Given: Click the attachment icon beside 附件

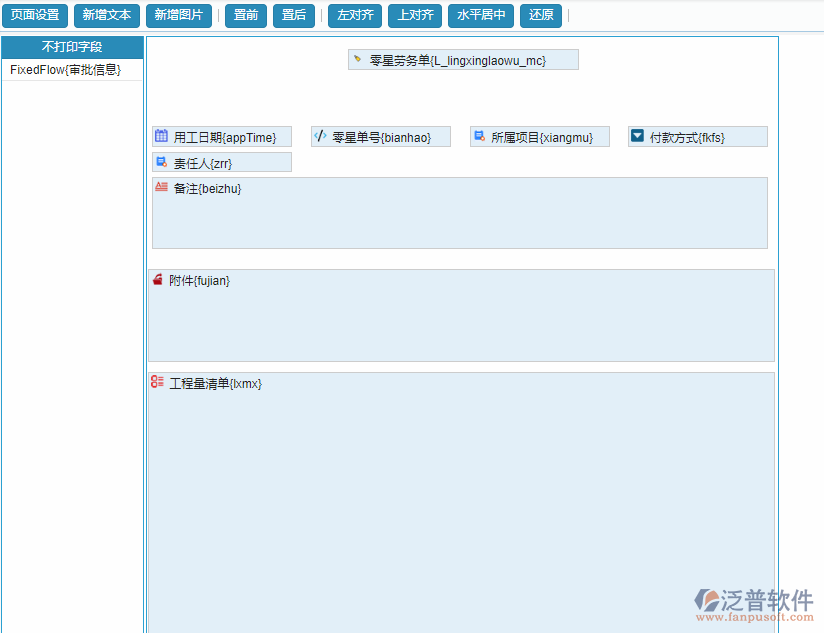Looking at the screenshot, I should coord(157,279).
